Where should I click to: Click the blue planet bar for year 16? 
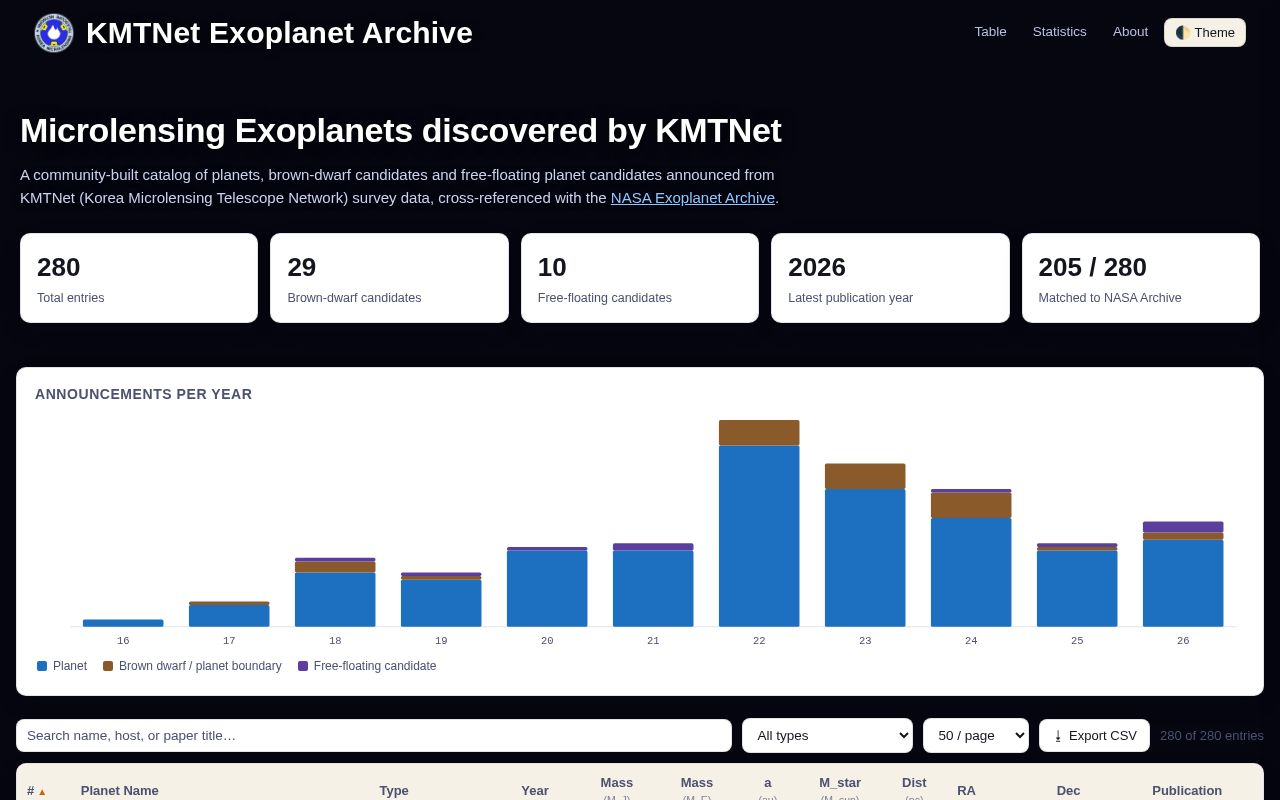(123, 623)
